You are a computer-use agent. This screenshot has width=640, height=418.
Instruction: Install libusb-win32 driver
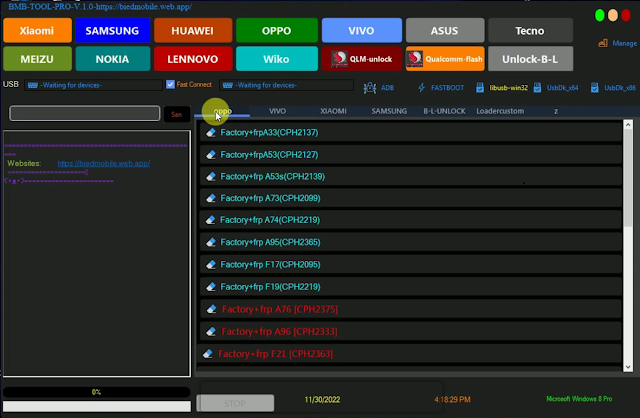(x=502, y=88)
